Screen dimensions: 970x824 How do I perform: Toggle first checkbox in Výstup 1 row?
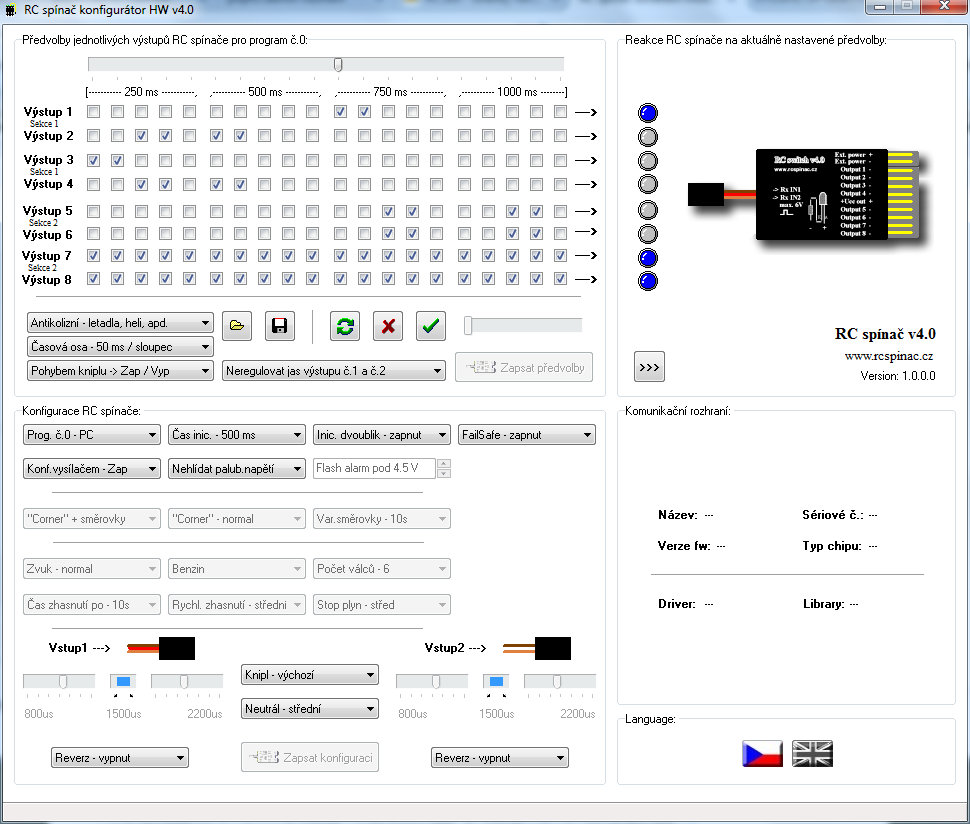point(93,112)
